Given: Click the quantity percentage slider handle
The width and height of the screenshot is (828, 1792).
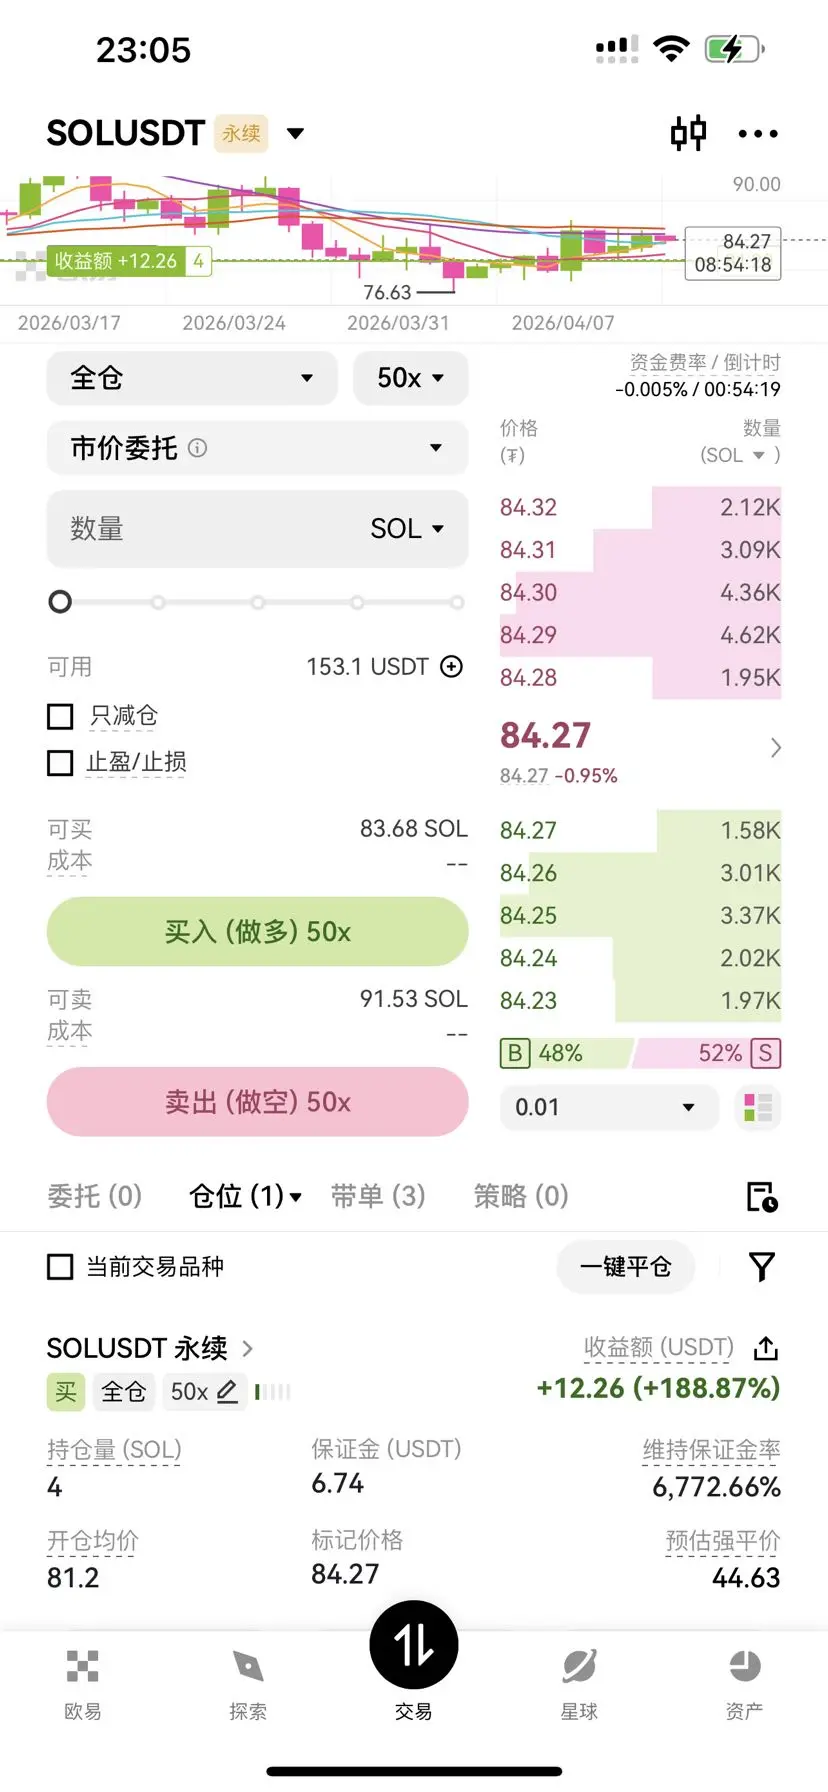Looking at the screenshot, I should [60, 602].
